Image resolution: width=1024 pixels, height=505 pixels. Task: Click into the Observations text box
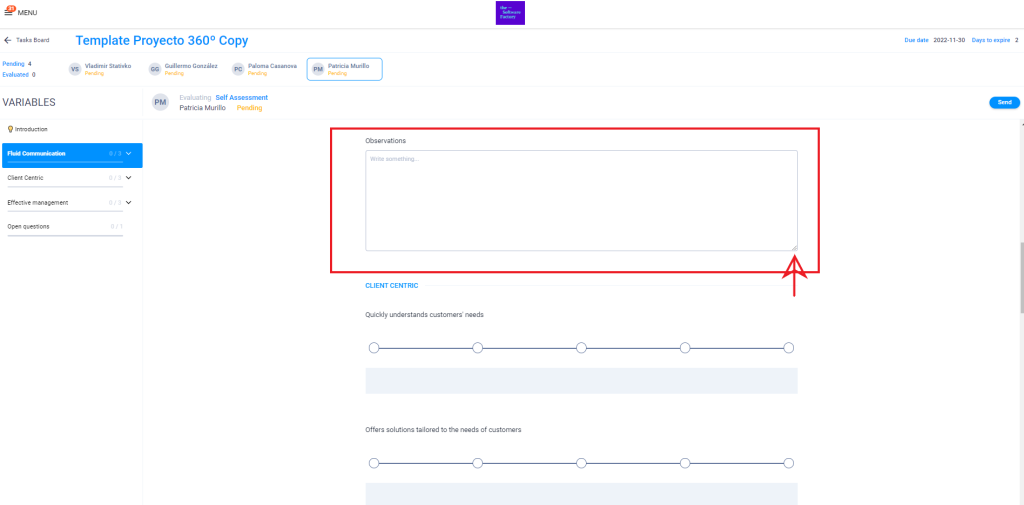[x=581, y=200]
